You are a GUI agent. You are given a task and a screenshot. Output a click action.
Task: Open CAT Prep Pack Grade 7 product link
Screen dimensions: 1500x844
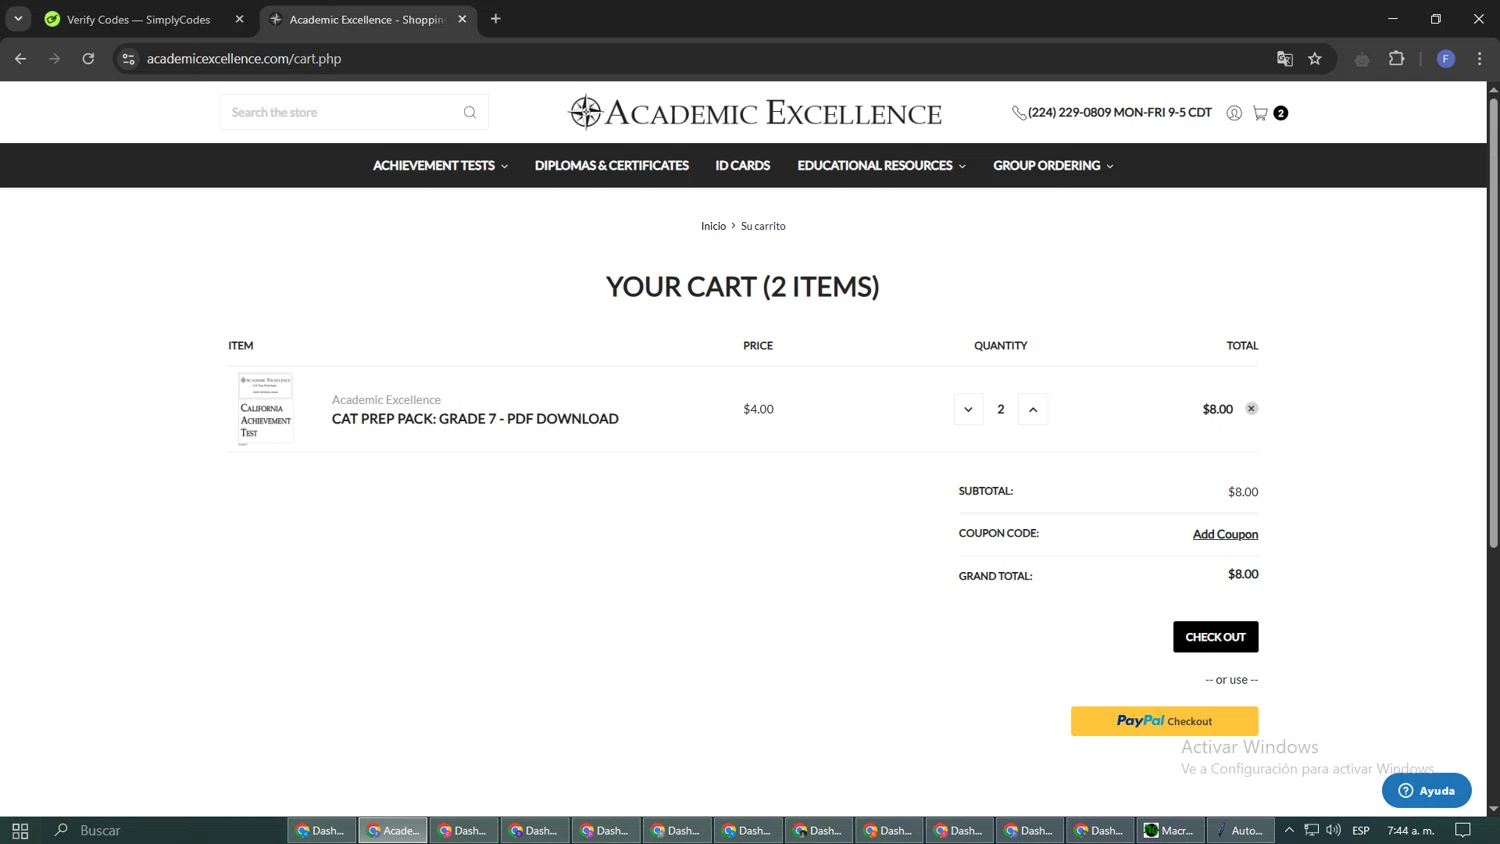click(x=475, y=419)
